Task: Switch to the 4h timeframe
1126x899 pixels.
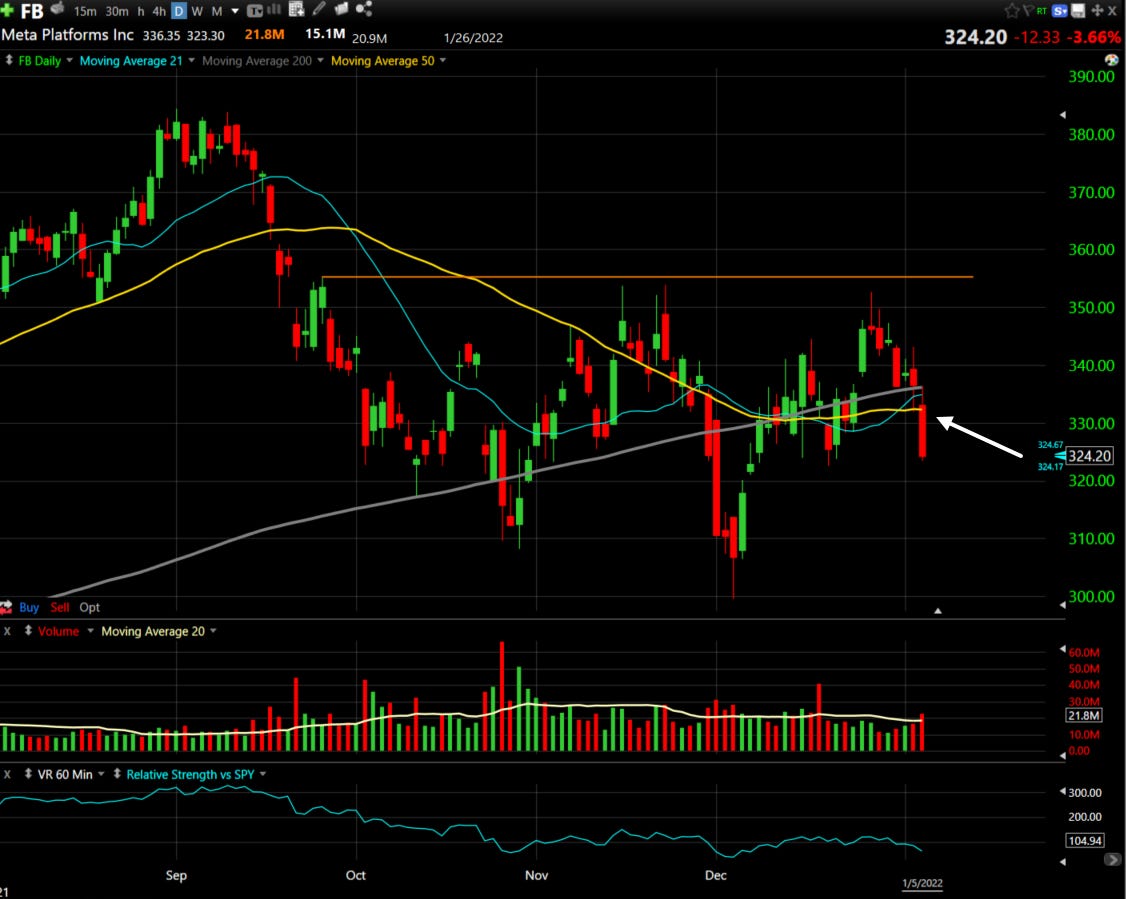Action: pos(159,11)
